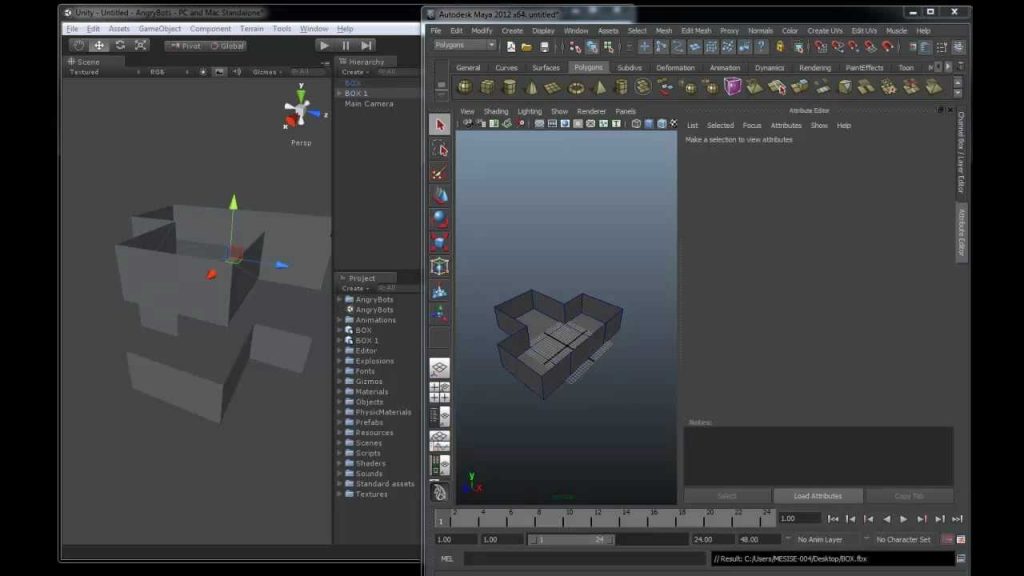Select the Move tool in Maya toolbox
1024x576 pixels.
[440, 195]
